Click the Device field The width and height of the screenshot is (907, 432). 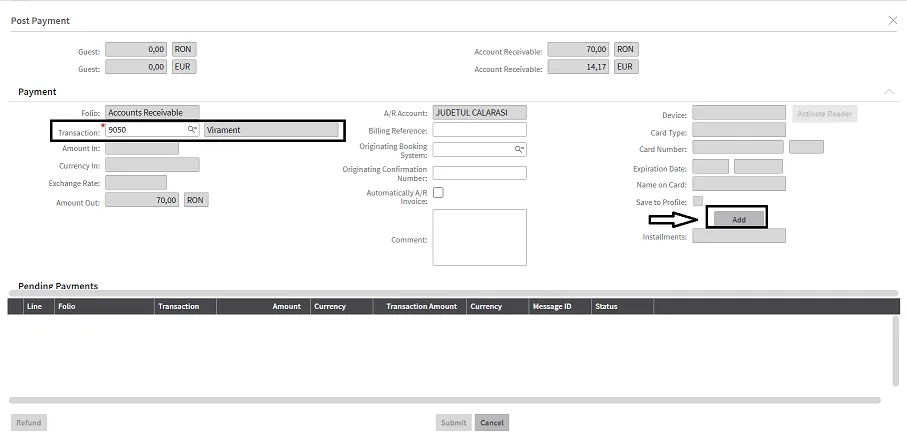(739, 113)
